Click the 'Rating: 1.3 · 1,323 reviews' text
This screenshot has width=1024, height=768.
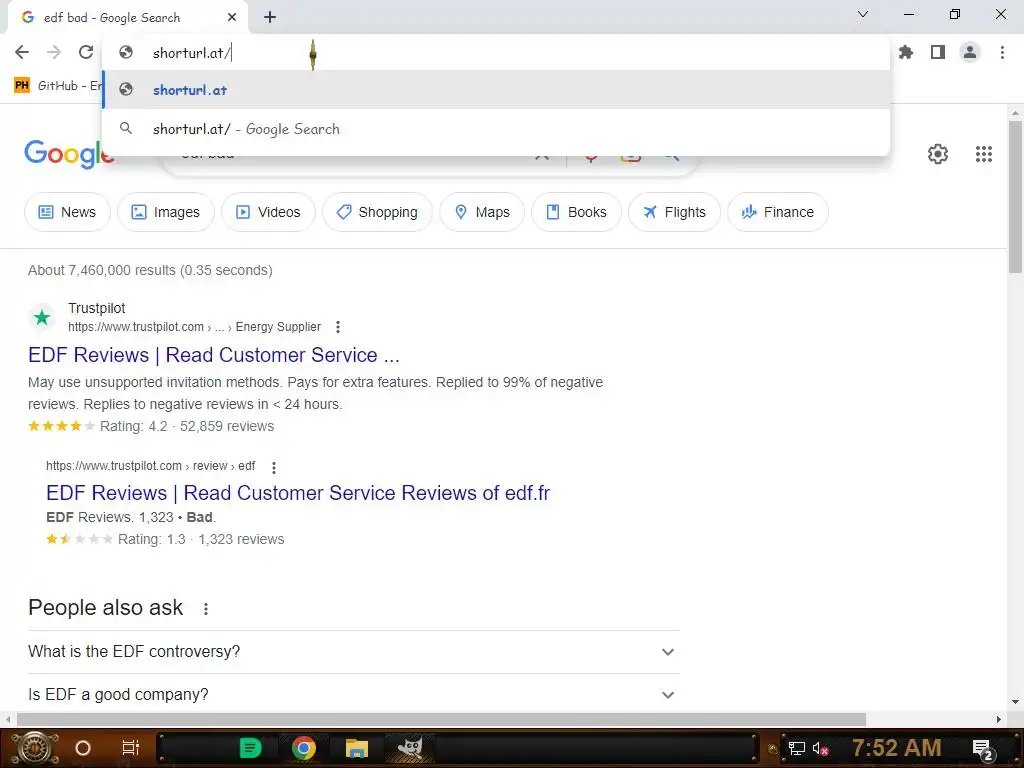tap(201, 539)
